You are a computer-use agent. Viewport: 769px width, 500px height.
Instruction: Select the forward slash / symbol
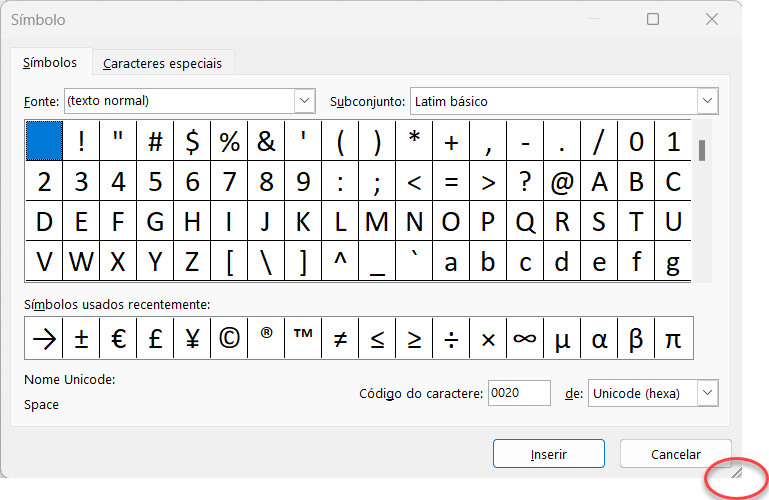[x=599, y=141]
